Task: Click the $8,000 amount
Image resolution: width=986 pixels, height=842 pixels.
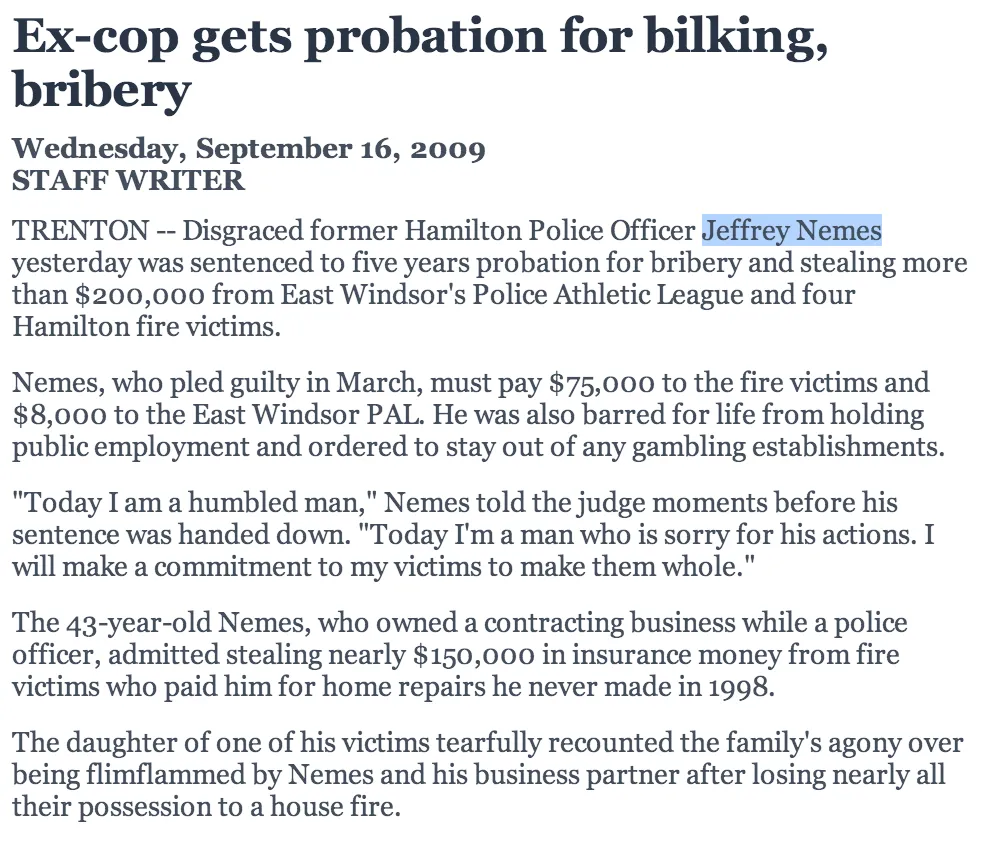Action: 60,415
